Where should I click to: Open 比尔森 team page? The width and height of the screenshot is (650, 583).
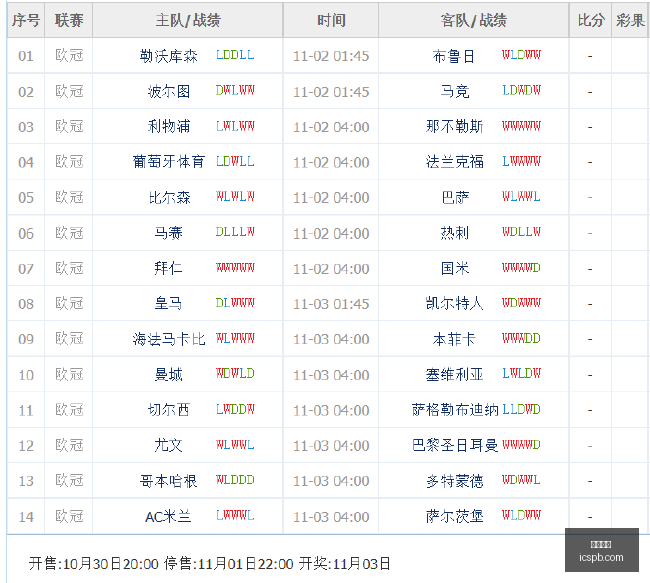point(169,197)
